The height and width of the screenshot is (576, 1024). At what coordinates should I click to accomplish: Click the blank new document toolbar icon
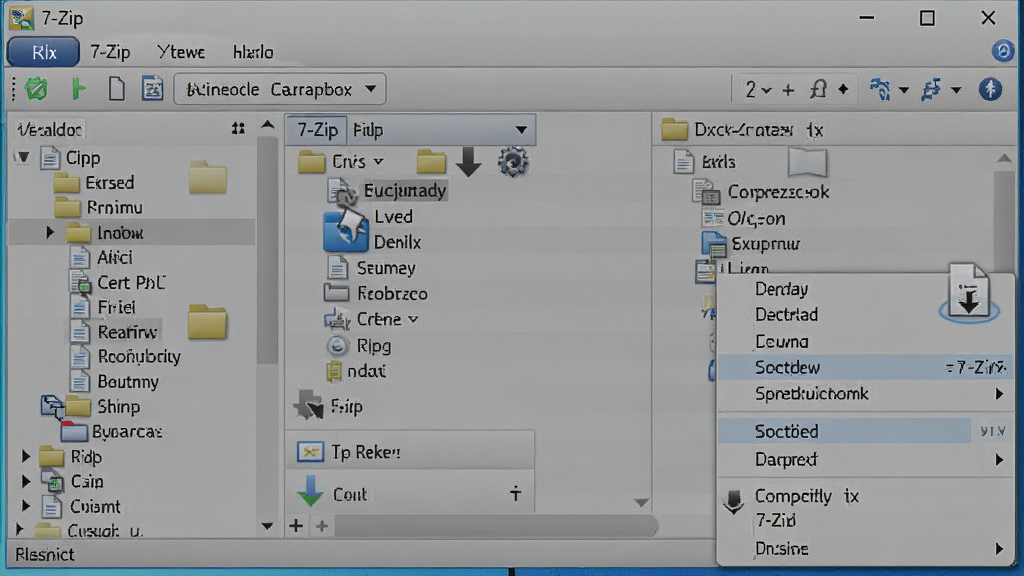[116, 89]
